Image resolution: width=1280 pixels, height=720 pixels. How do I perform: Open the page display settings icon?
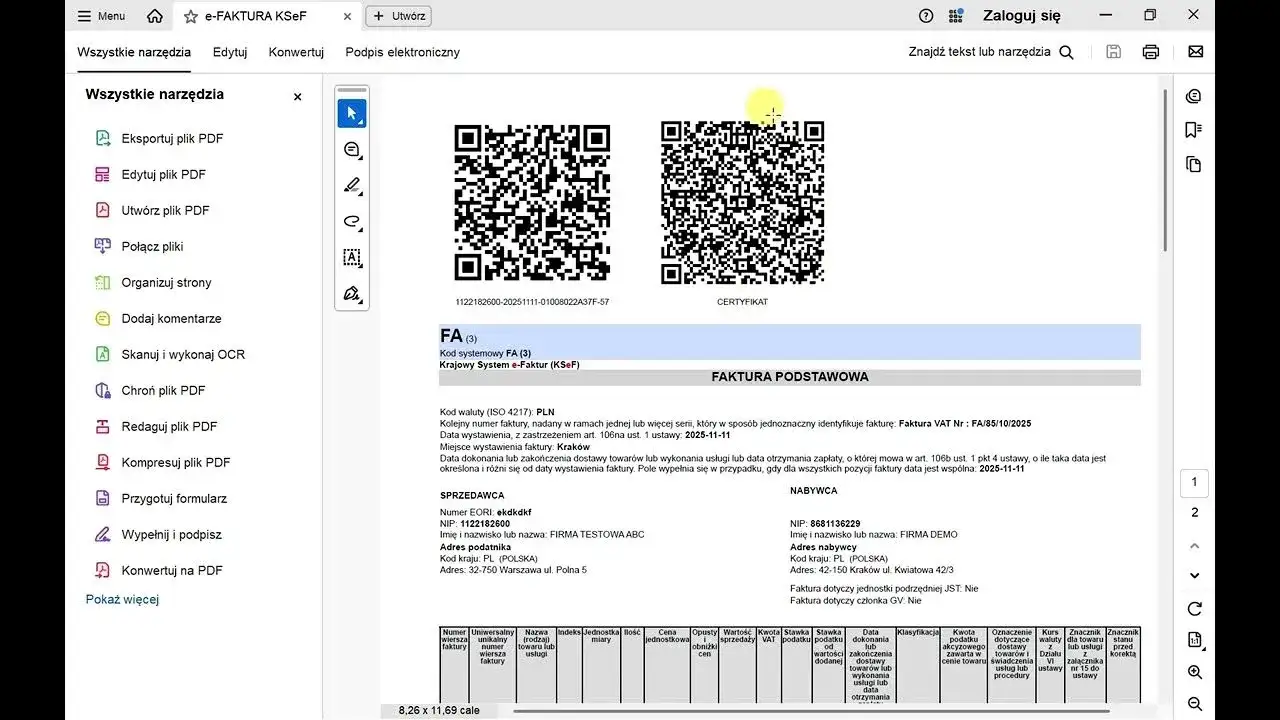coord(1194,640)
